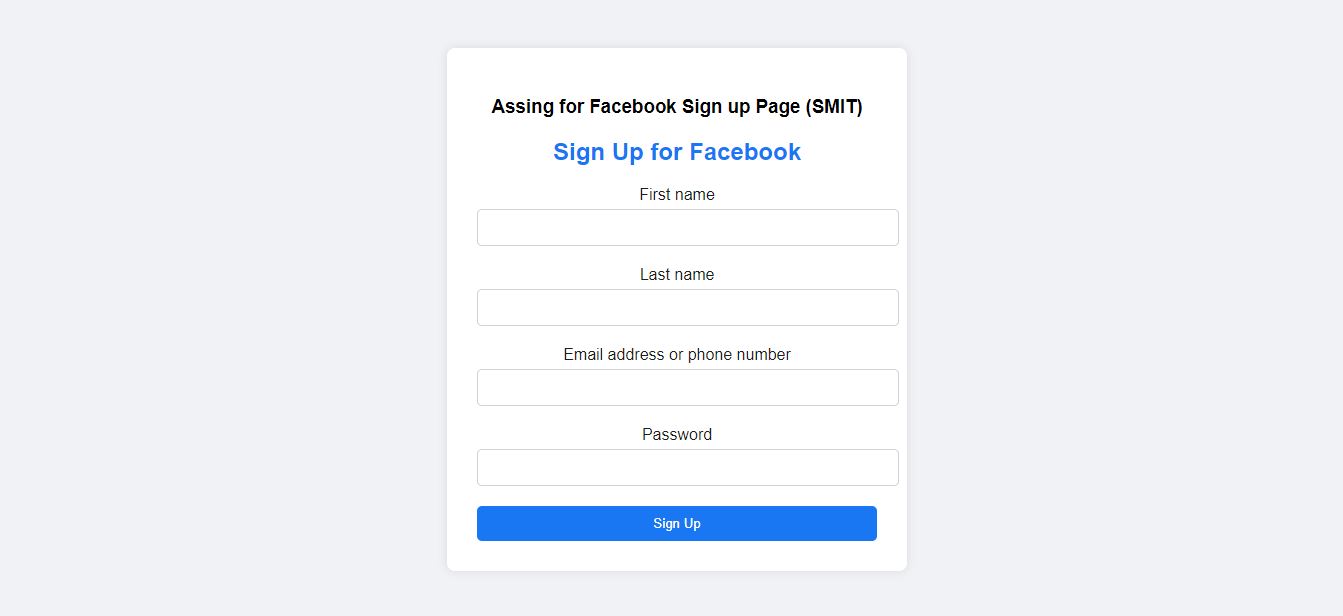The width and height of the screenshot is (1343, 616).
Task: Click the word "name" in the First name label
Action: (x=694, y=194)
